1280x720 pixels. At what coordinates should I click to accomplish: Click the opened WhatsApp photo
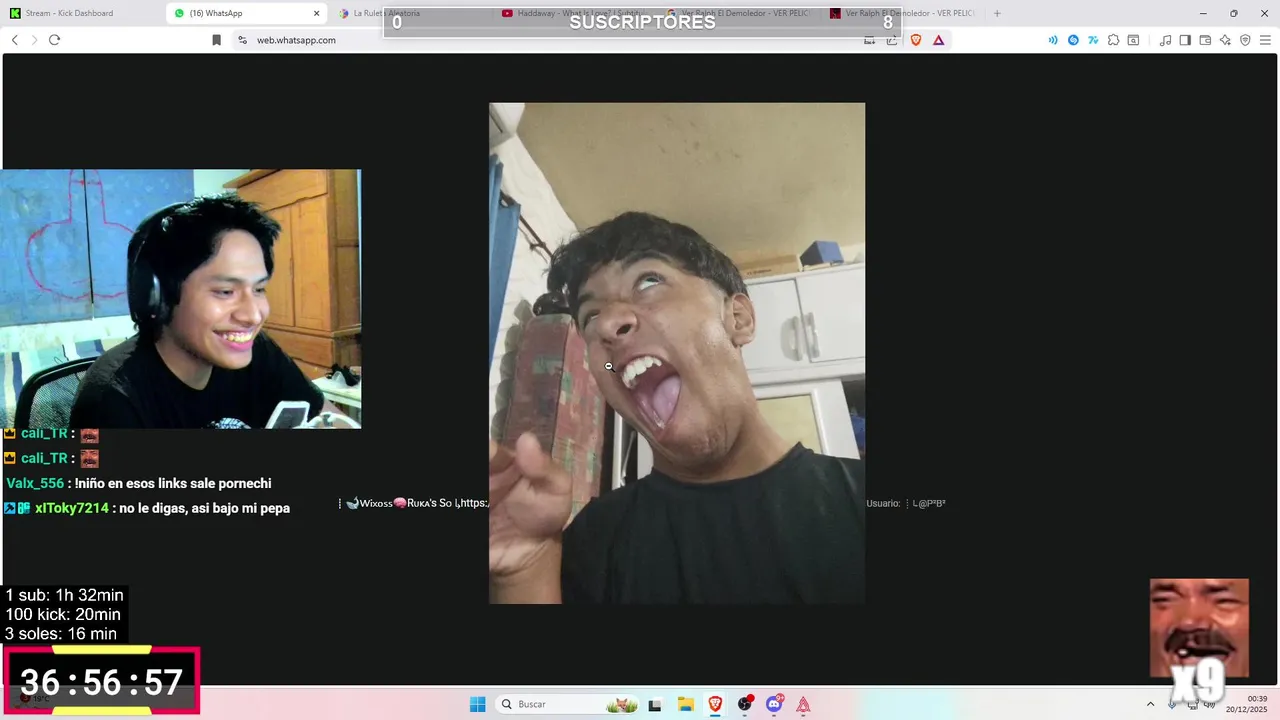coord(677,353)
